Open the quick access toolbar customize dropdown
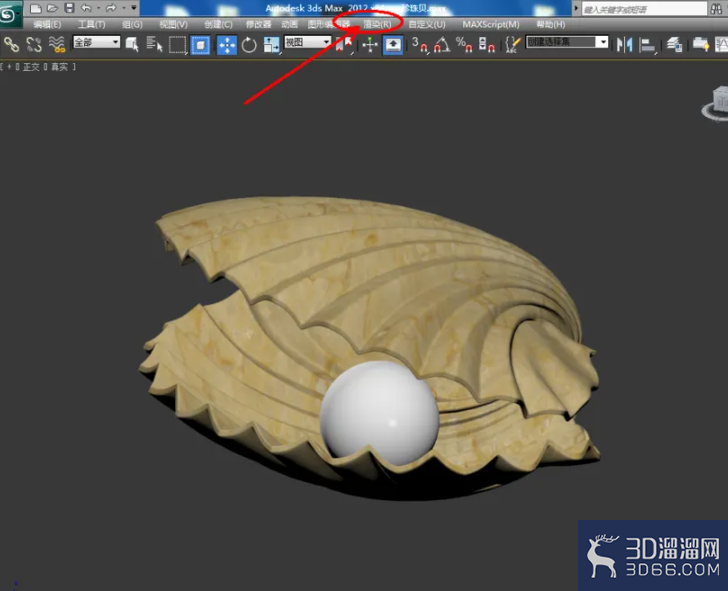The image size is (728, 591). (x=134, y=8)
